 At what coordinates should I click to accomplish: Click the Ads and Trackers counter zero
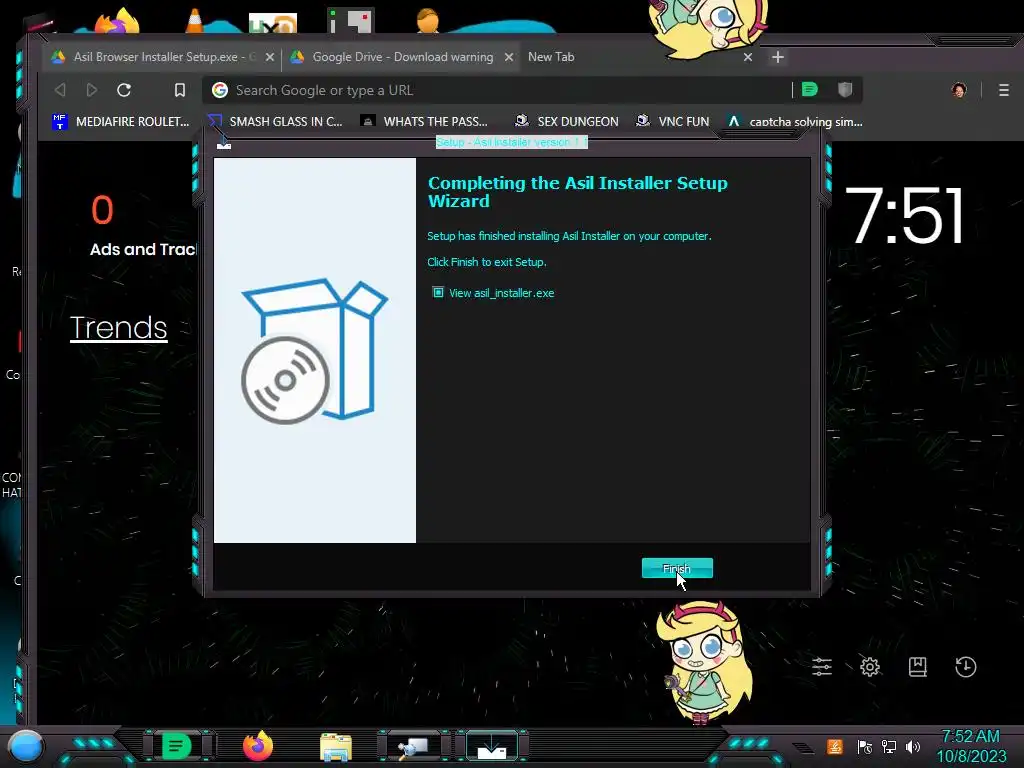click(102, 210)
